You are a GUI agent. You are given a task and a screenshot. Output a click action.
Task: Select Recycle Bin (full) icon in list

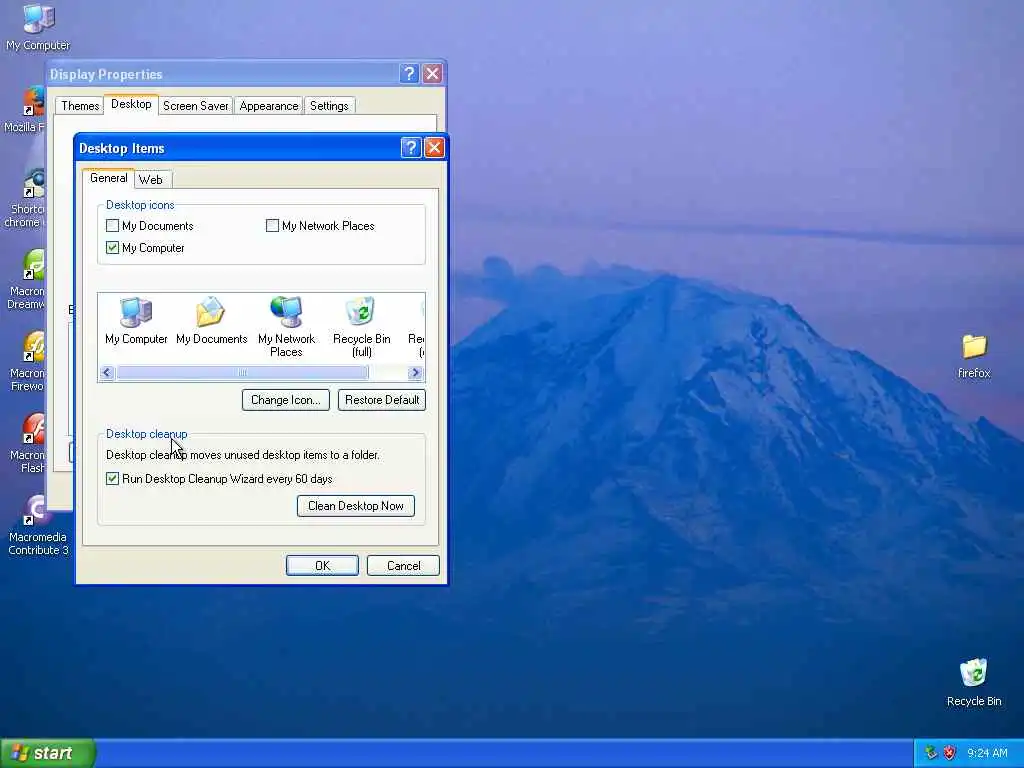point(361,327)
